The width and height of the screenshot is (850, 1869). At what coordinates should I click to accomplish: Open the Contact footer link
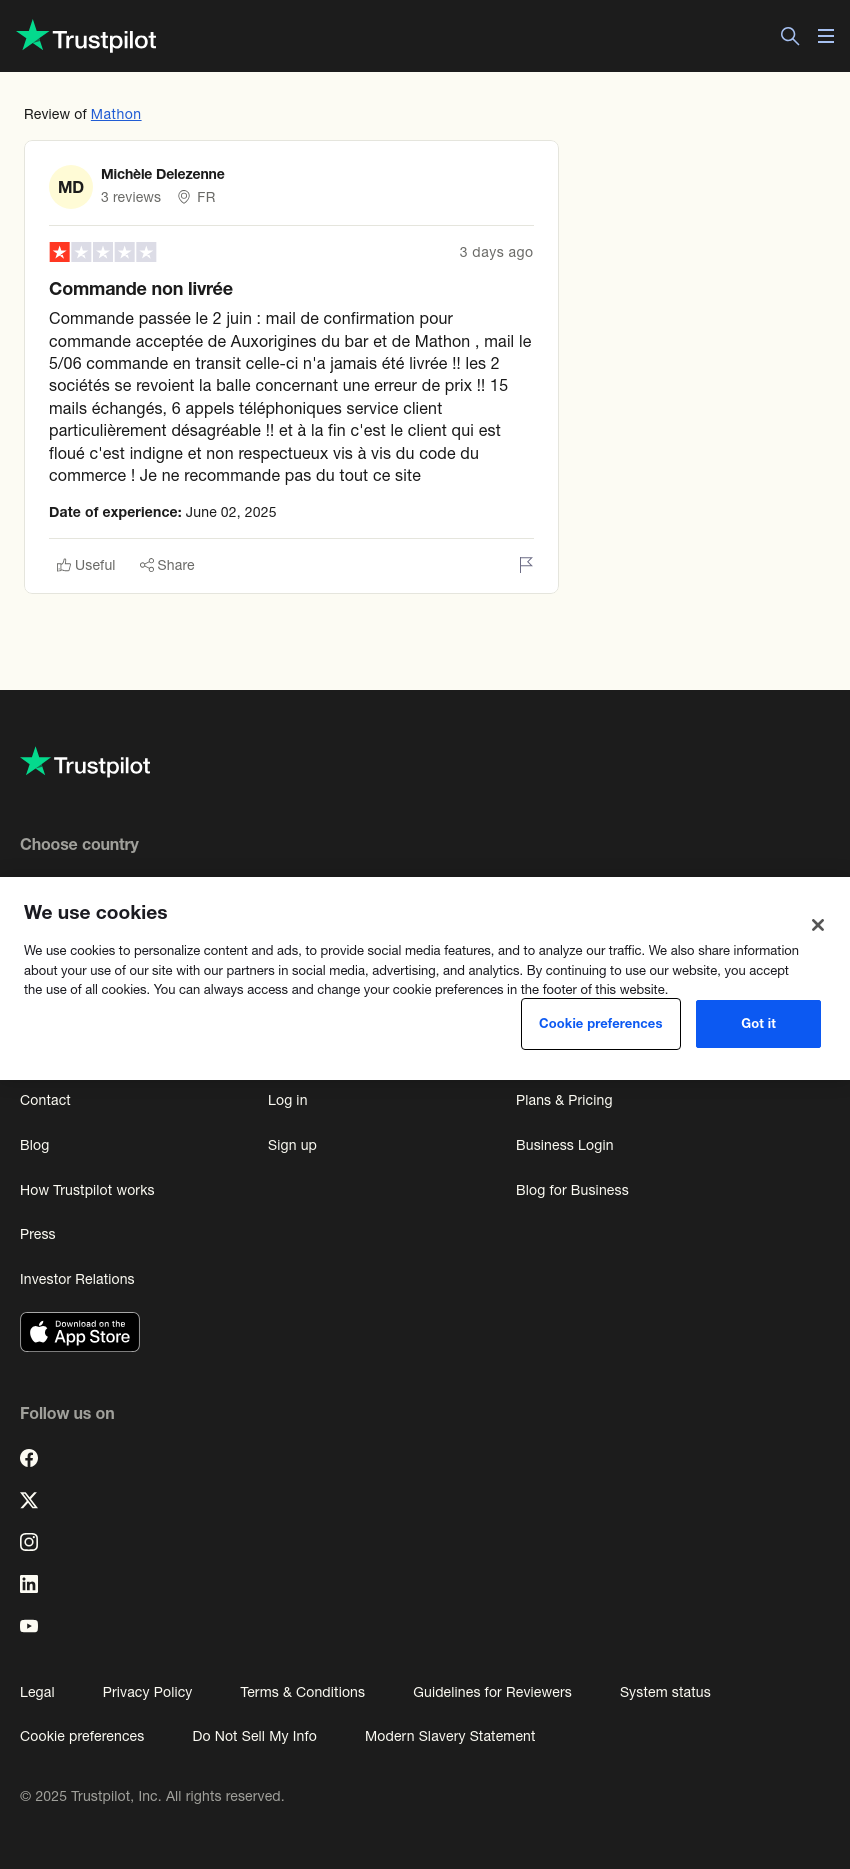[45, 1100]
